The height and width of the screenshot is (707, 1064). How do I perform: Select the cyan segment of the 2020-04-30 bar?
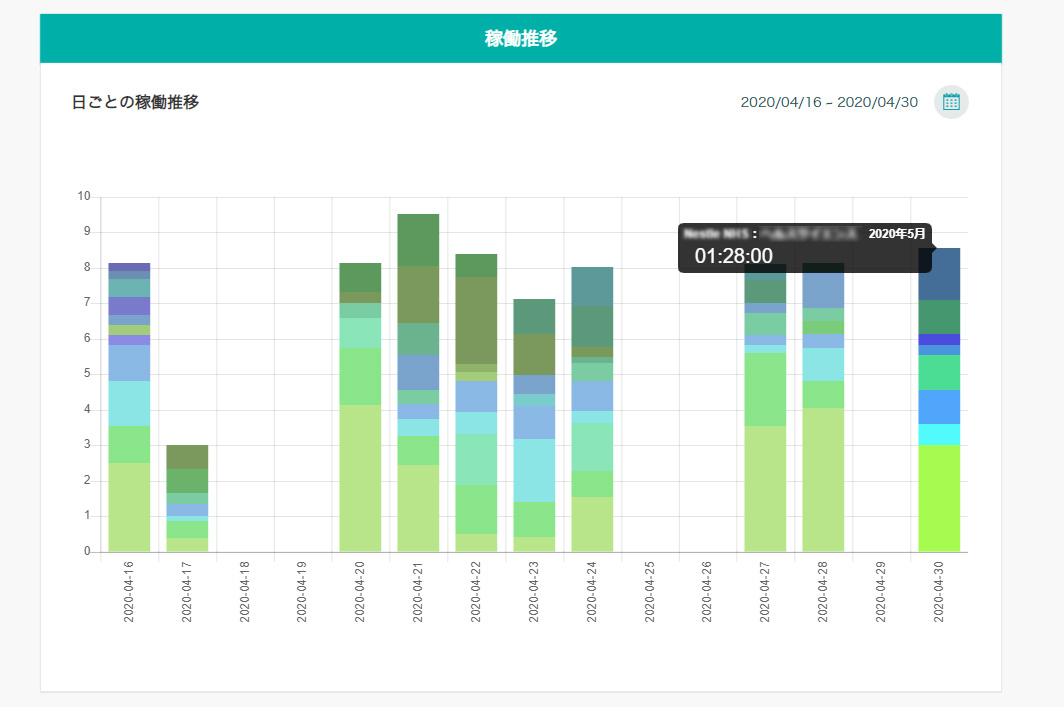tap(939, 434)
